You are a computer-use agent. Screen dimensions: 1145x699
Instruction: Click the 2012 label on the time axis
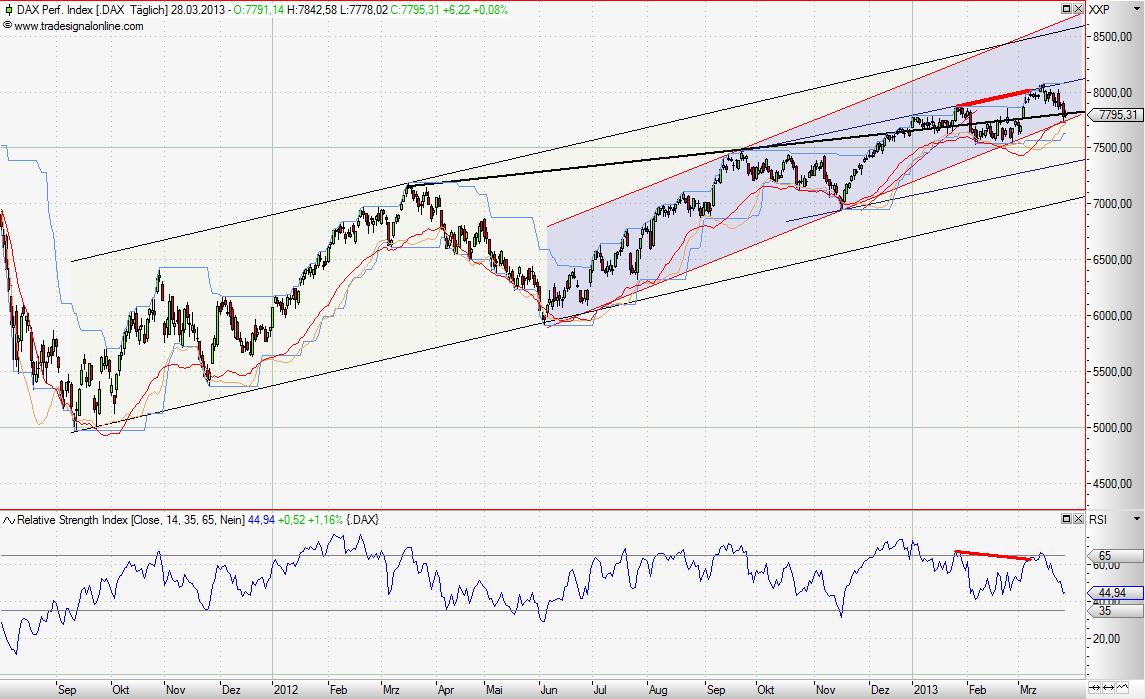point(287,689)
